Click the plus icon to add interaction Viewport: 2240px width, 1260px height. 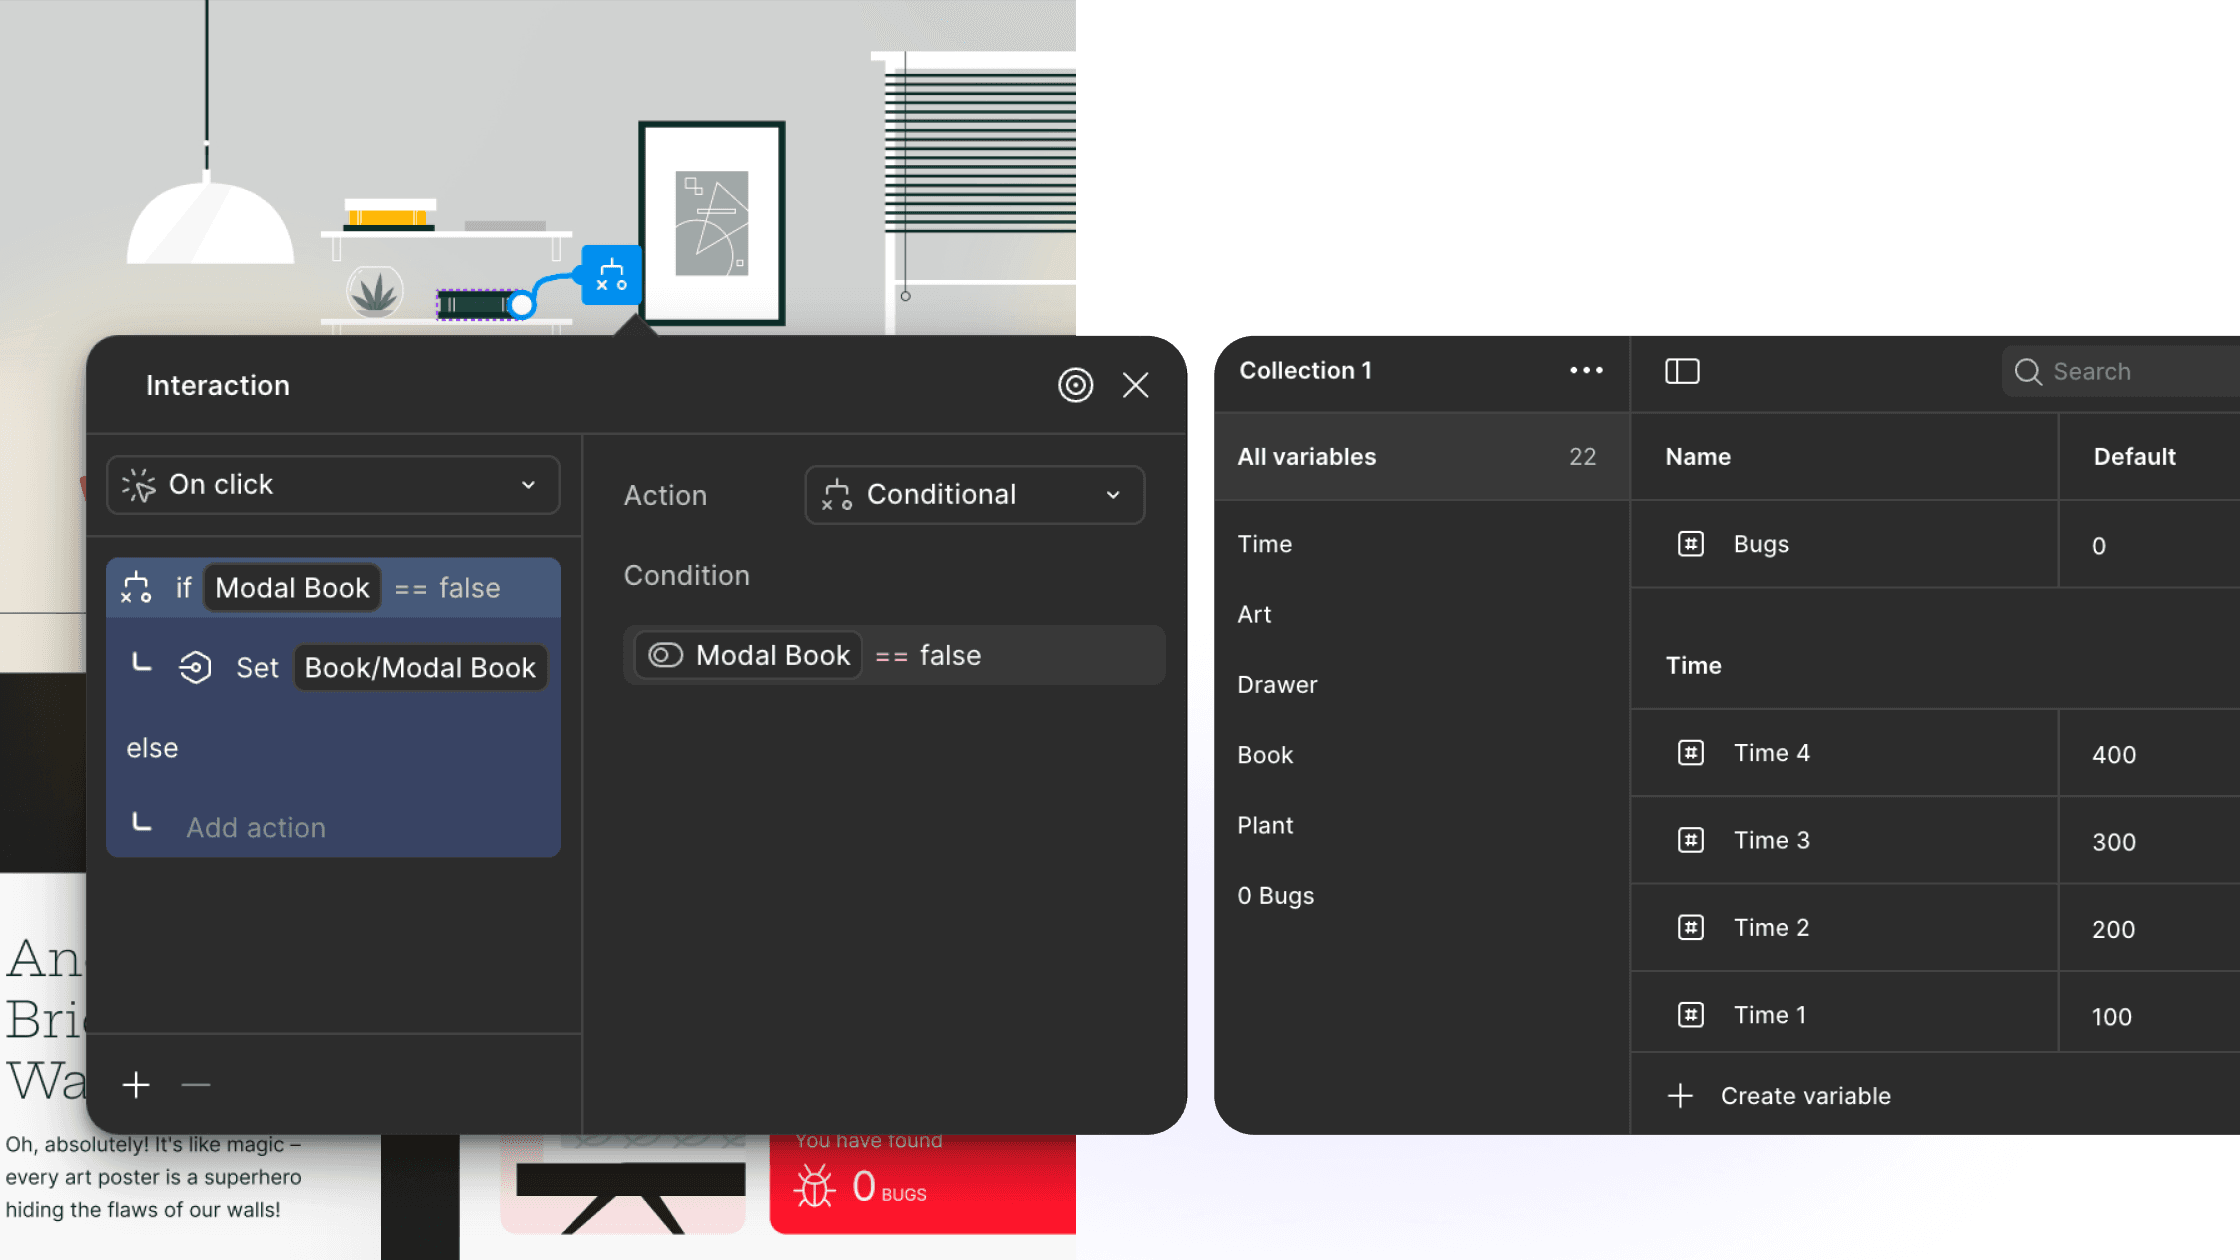[136, 1085]
